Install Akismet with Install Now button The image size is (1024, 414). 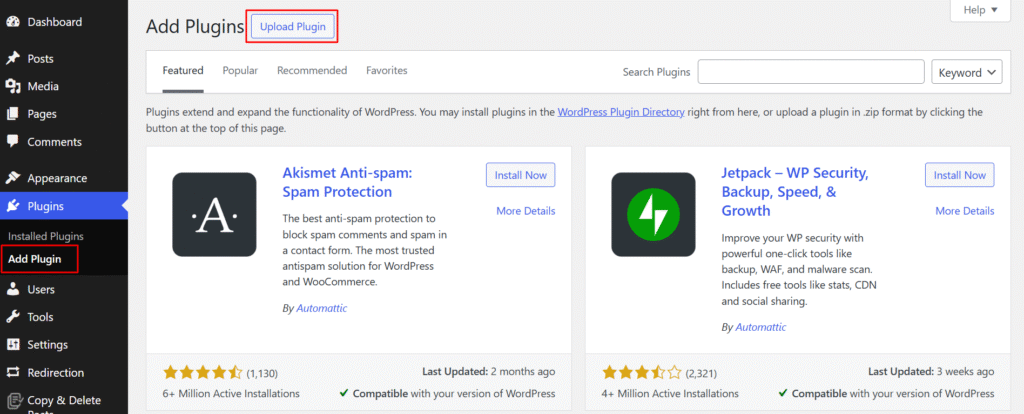[x=520, y=175]
